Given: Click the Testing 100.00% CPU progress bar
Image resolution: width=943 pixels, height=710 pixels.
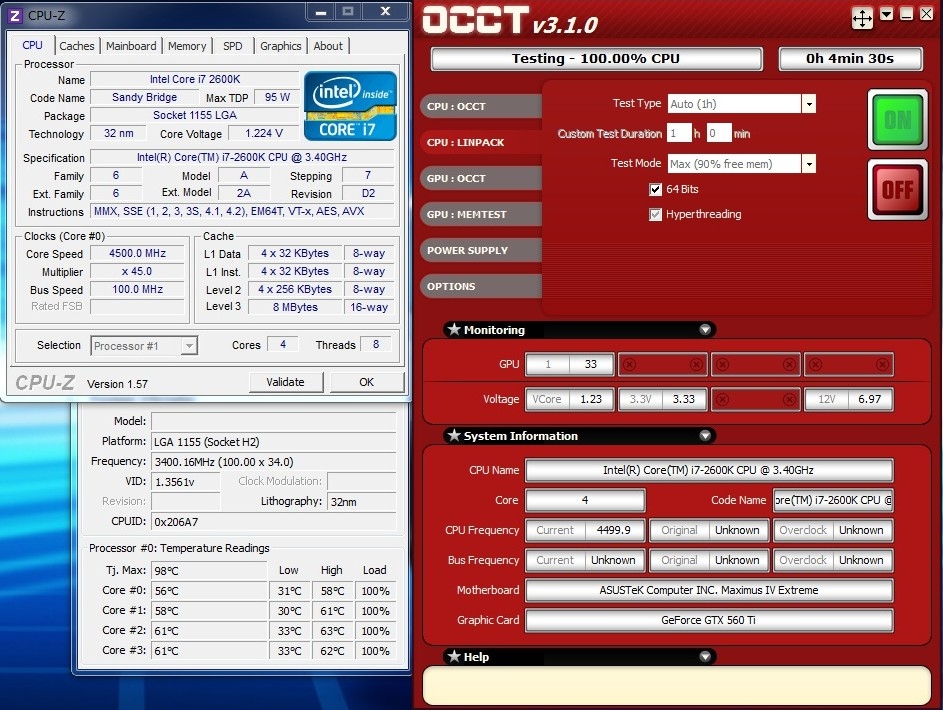Looking at the screenshot, I should coord(596,59).
